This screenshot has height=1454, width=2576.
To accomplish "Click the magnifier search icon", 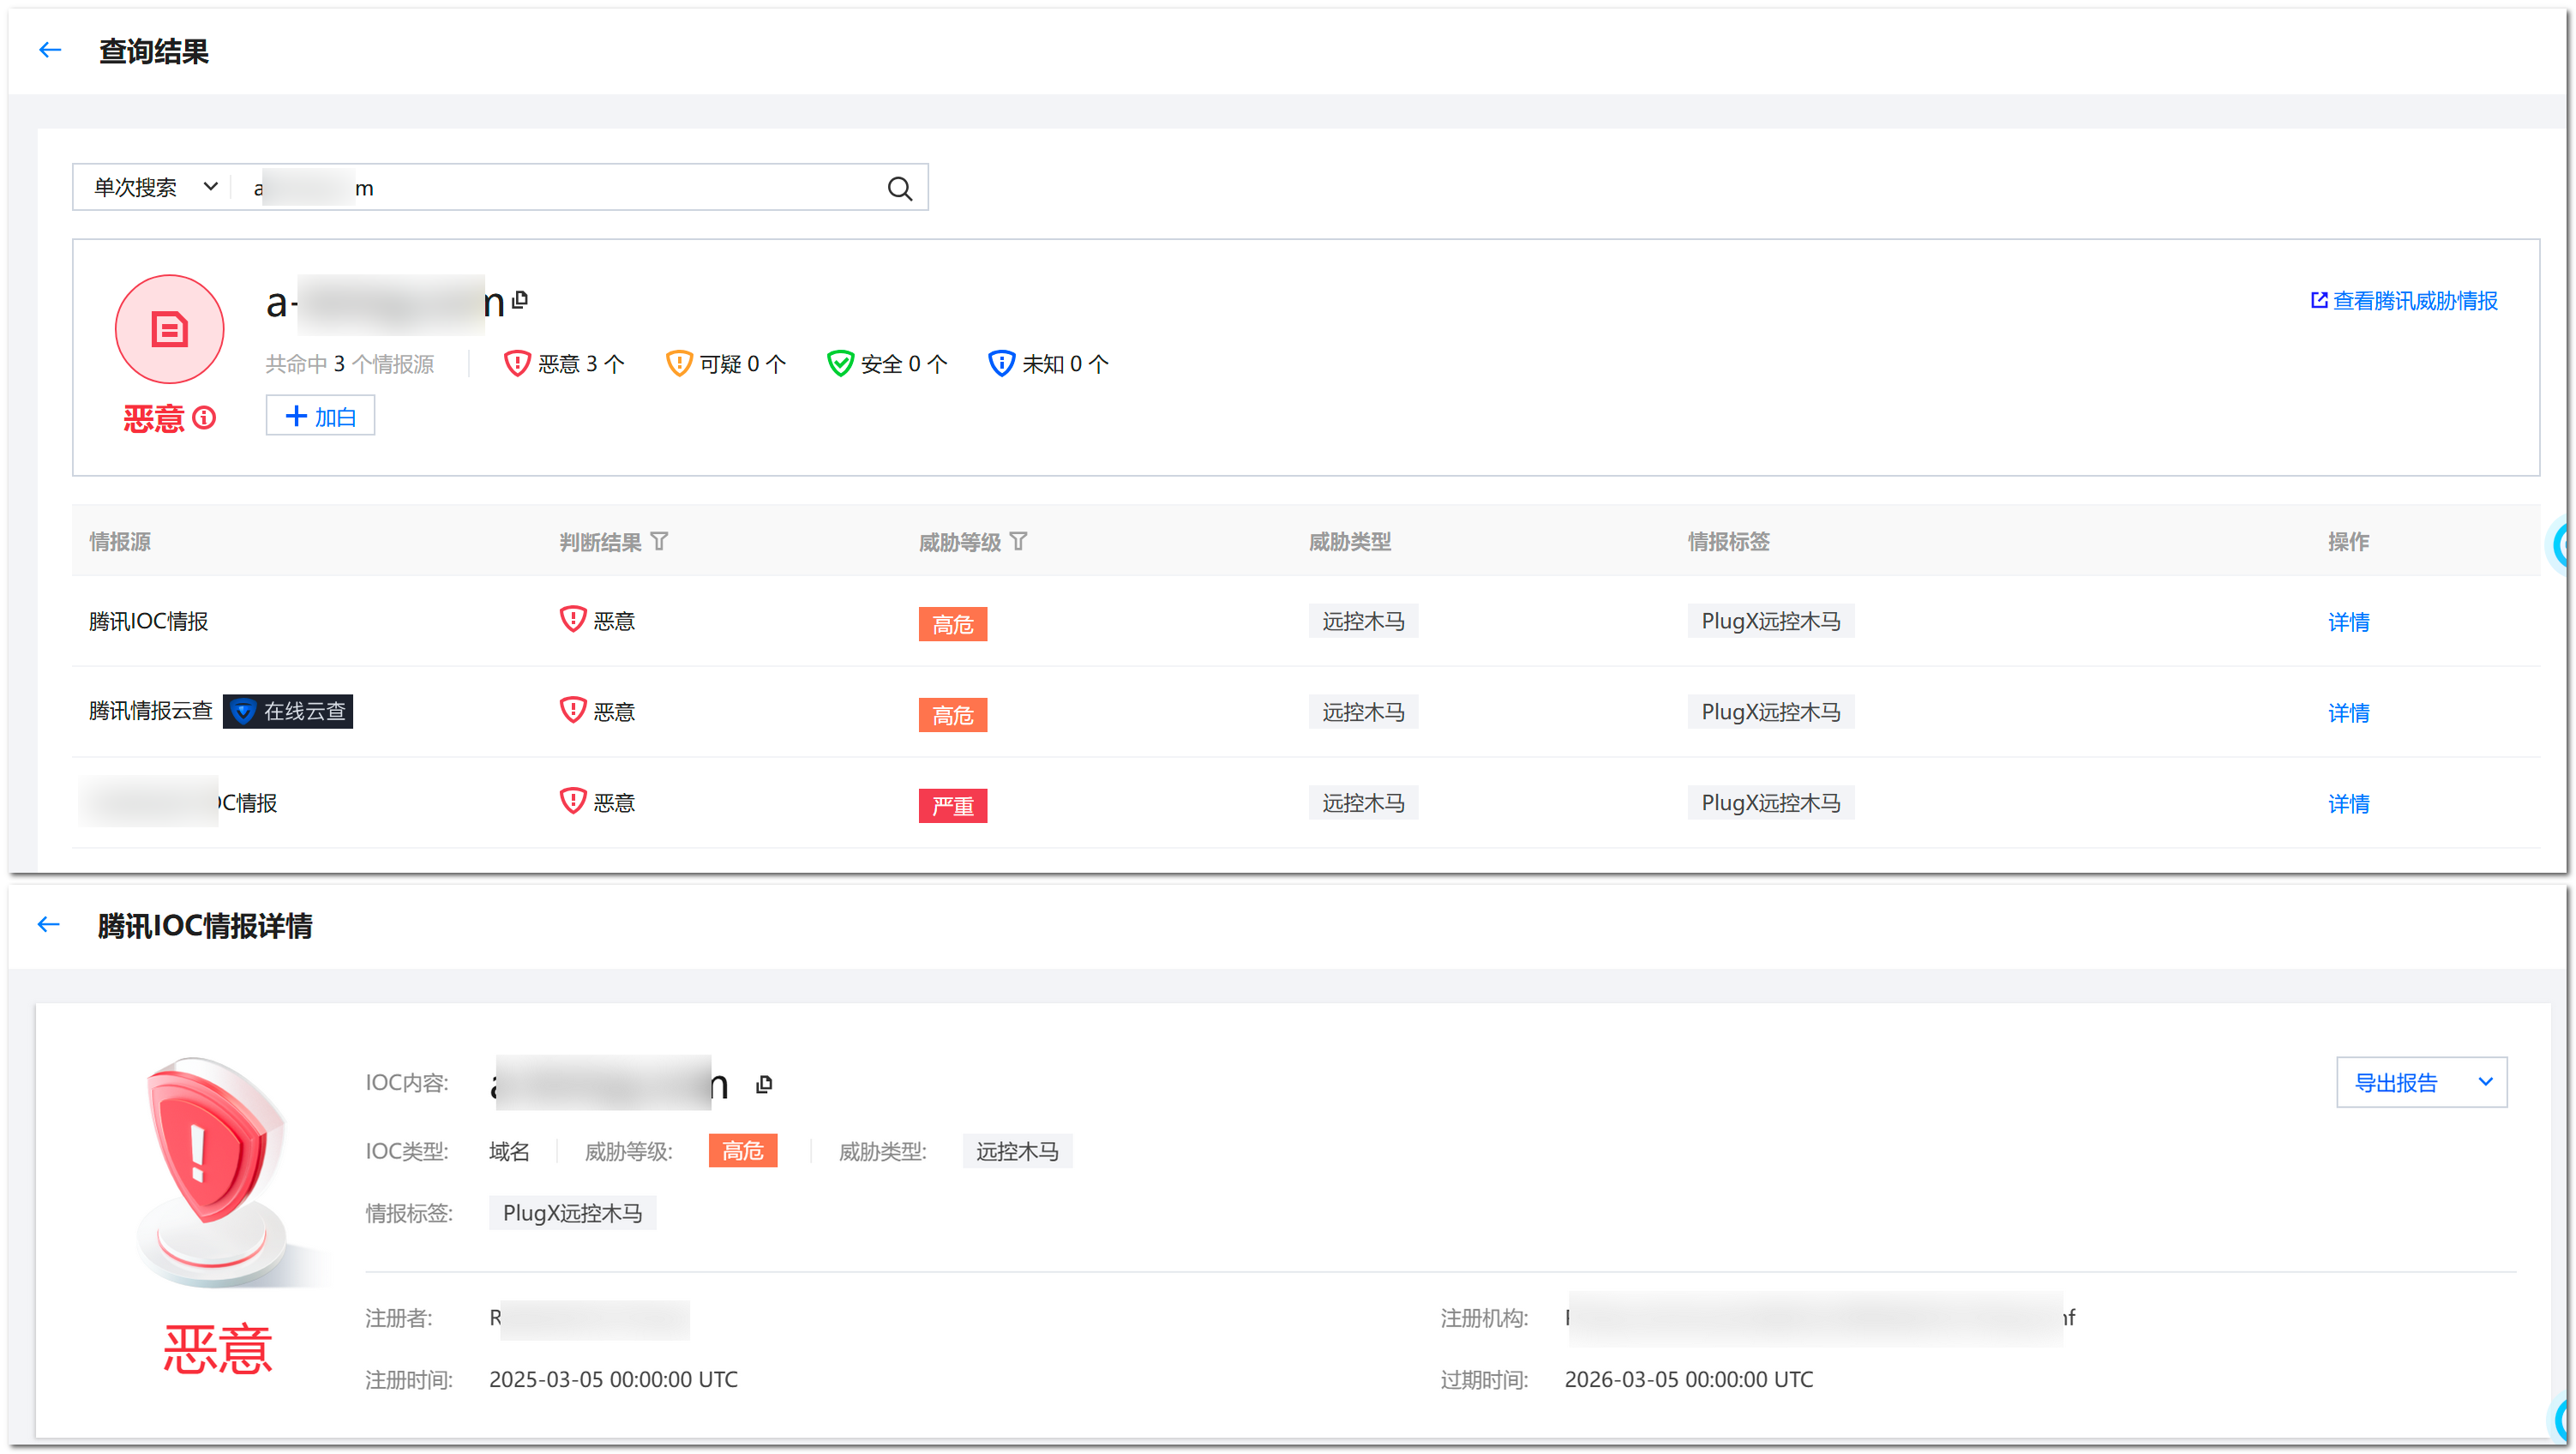I will [x=899, y=188].
